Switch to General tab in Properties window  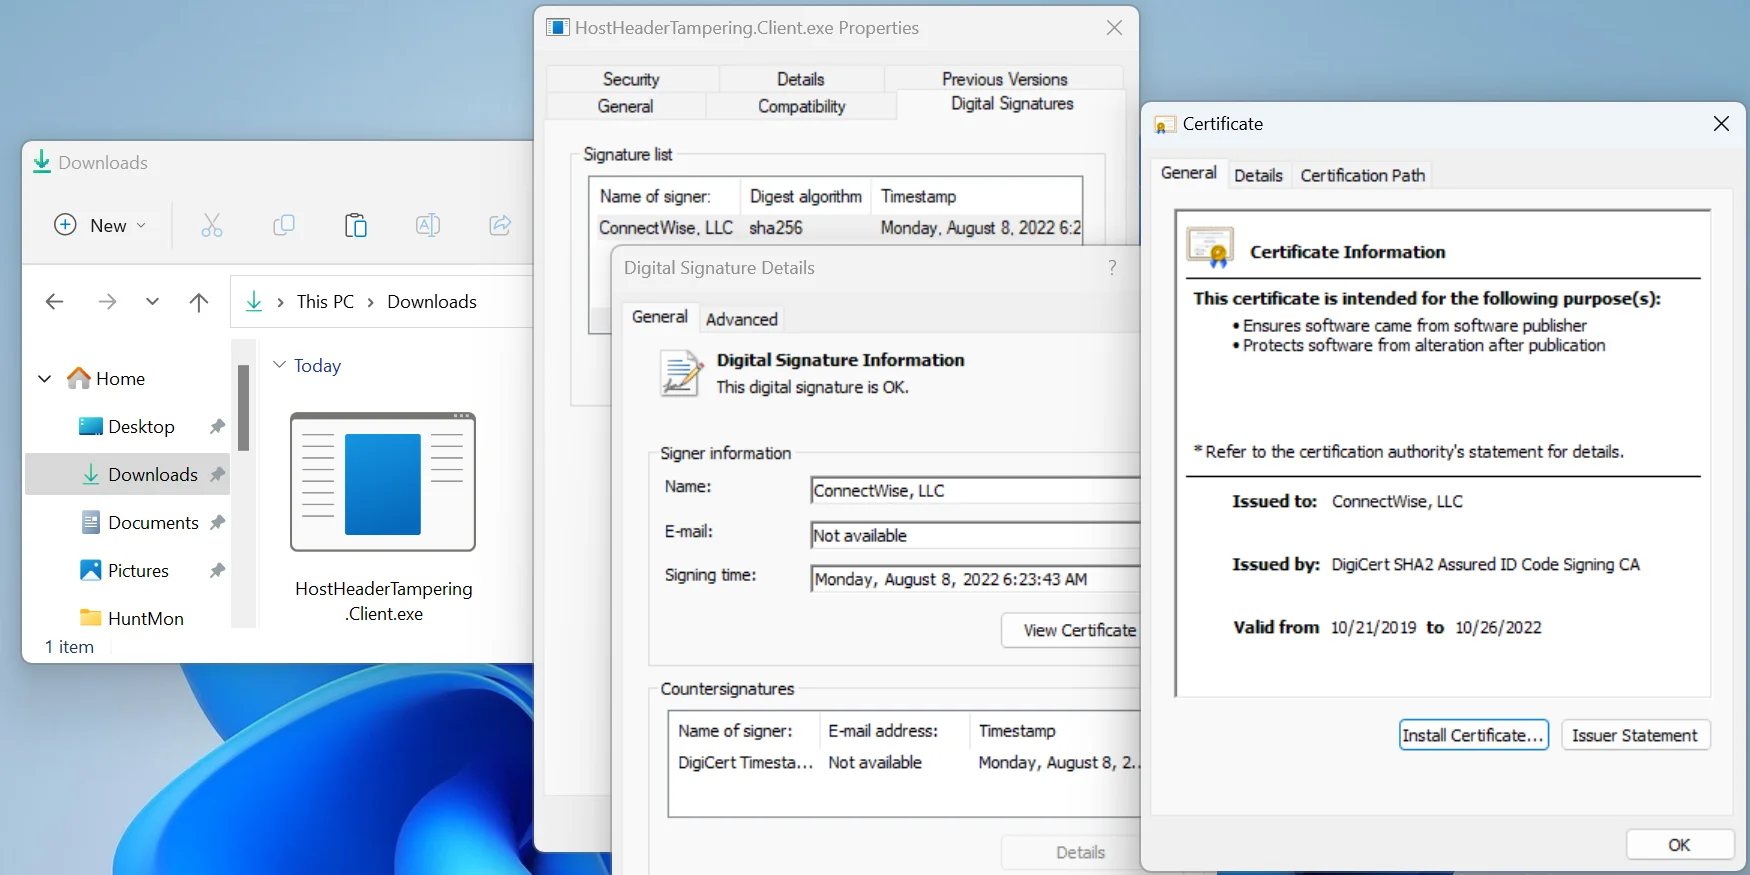(x=626, y=106)
